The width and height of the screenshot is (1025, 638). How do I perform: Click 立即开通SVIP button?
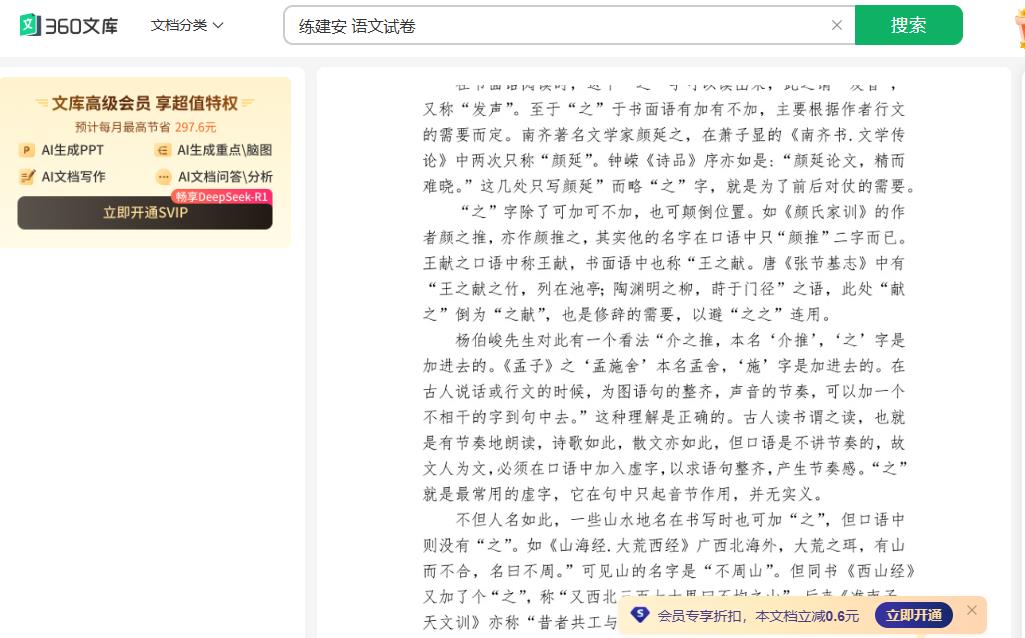tap(145, 213)
